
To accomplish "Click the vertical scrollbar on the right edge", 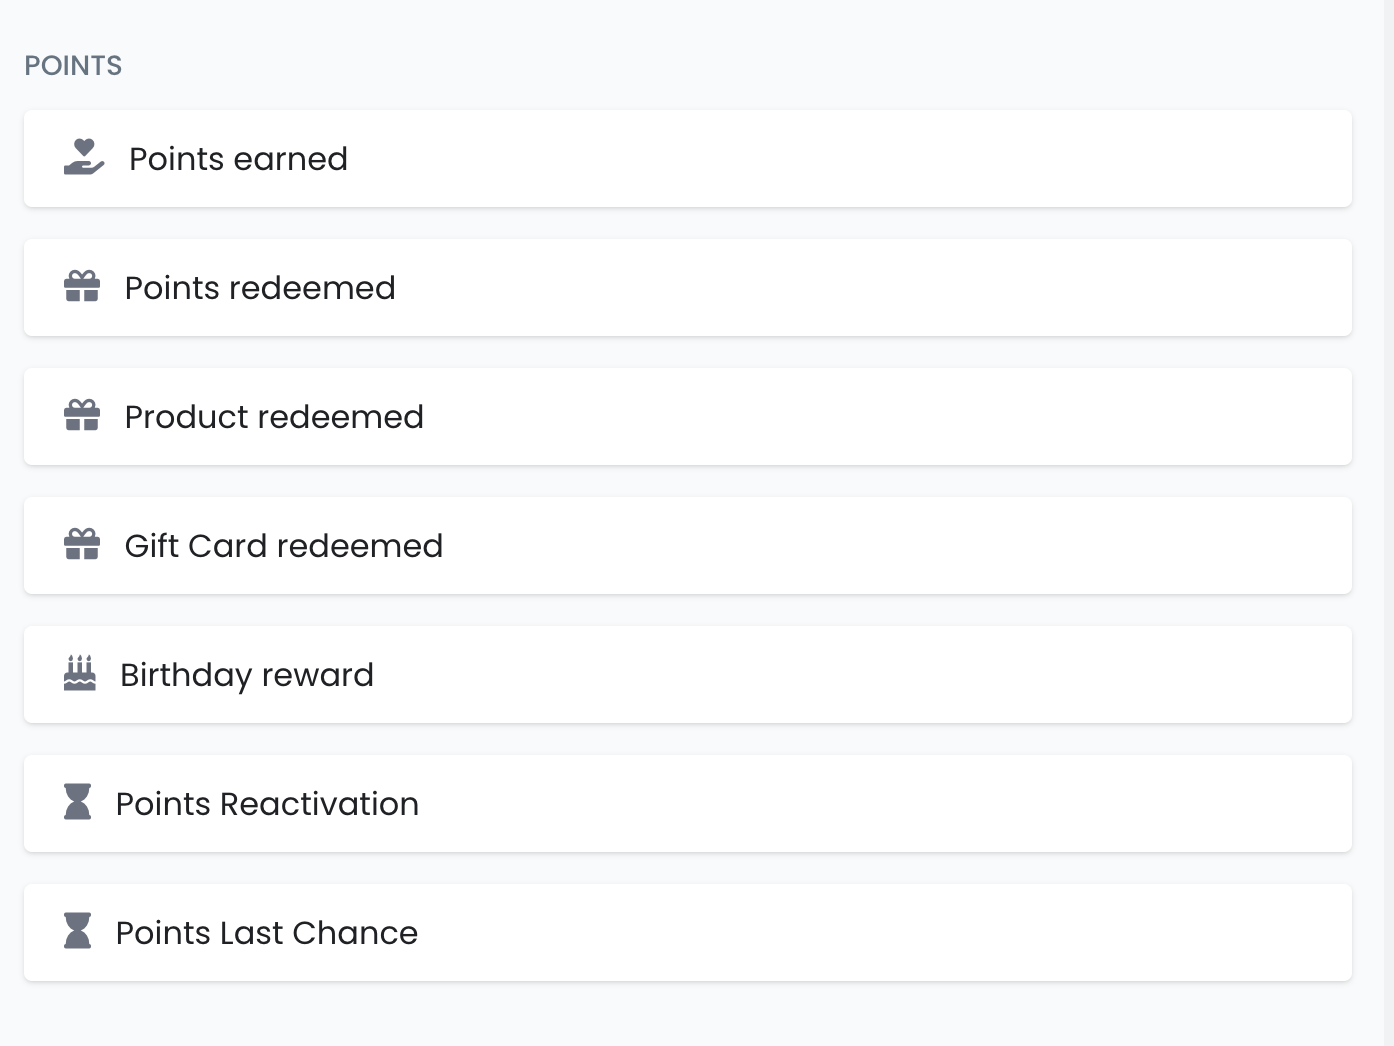I will pyautogui.click(x=1388, y=500).
